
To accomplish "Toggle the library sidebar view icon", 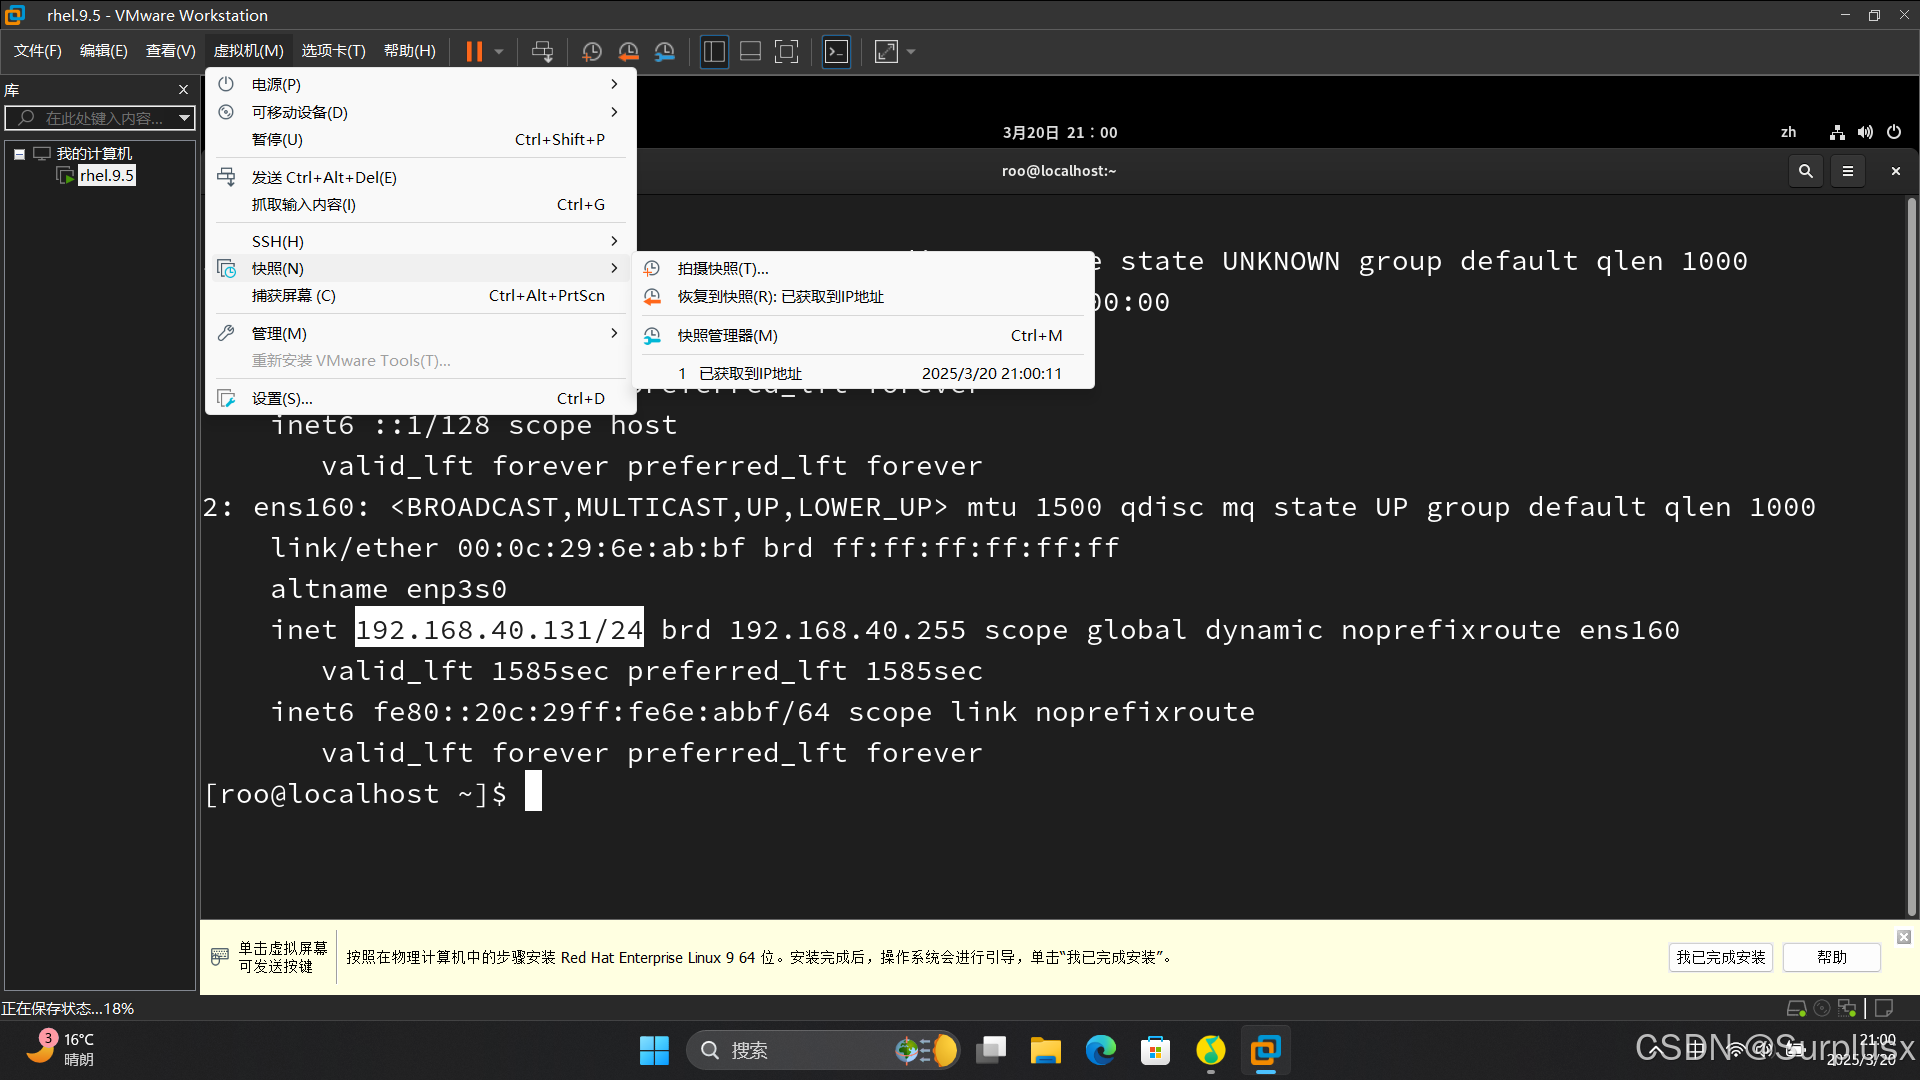I will (714, 51).
